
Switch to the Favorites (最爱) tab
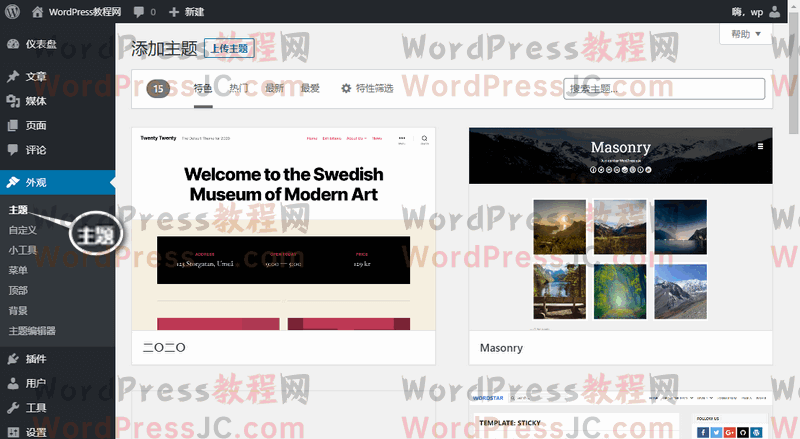(x=310, y=88)
